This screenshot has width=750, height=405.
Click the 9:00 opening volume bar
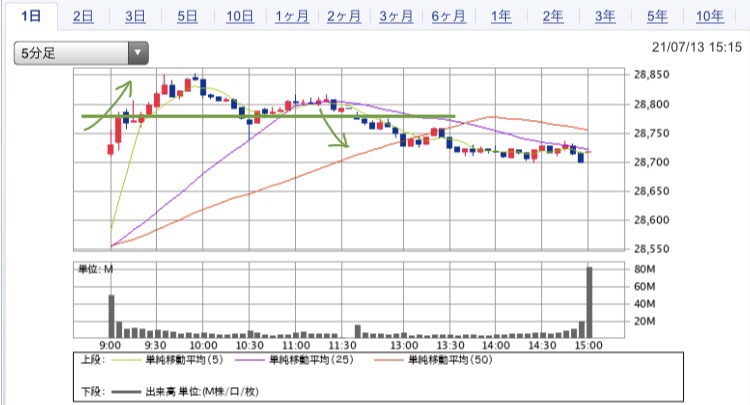111,316
